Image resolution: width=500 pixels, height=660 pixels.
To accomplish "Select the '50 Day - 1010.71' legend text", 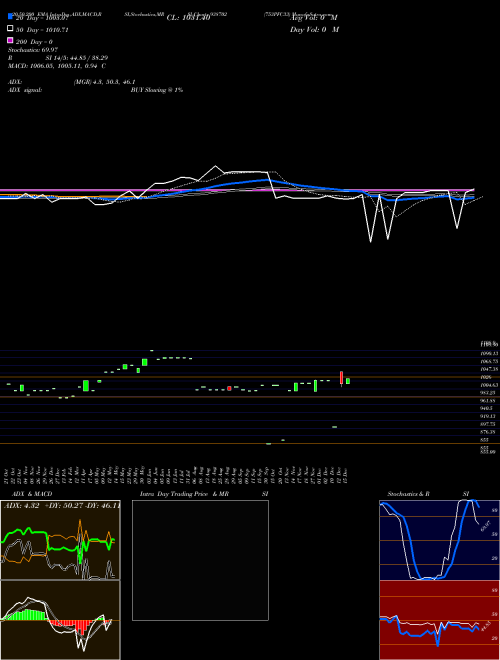I will click(x=42, y=30).
